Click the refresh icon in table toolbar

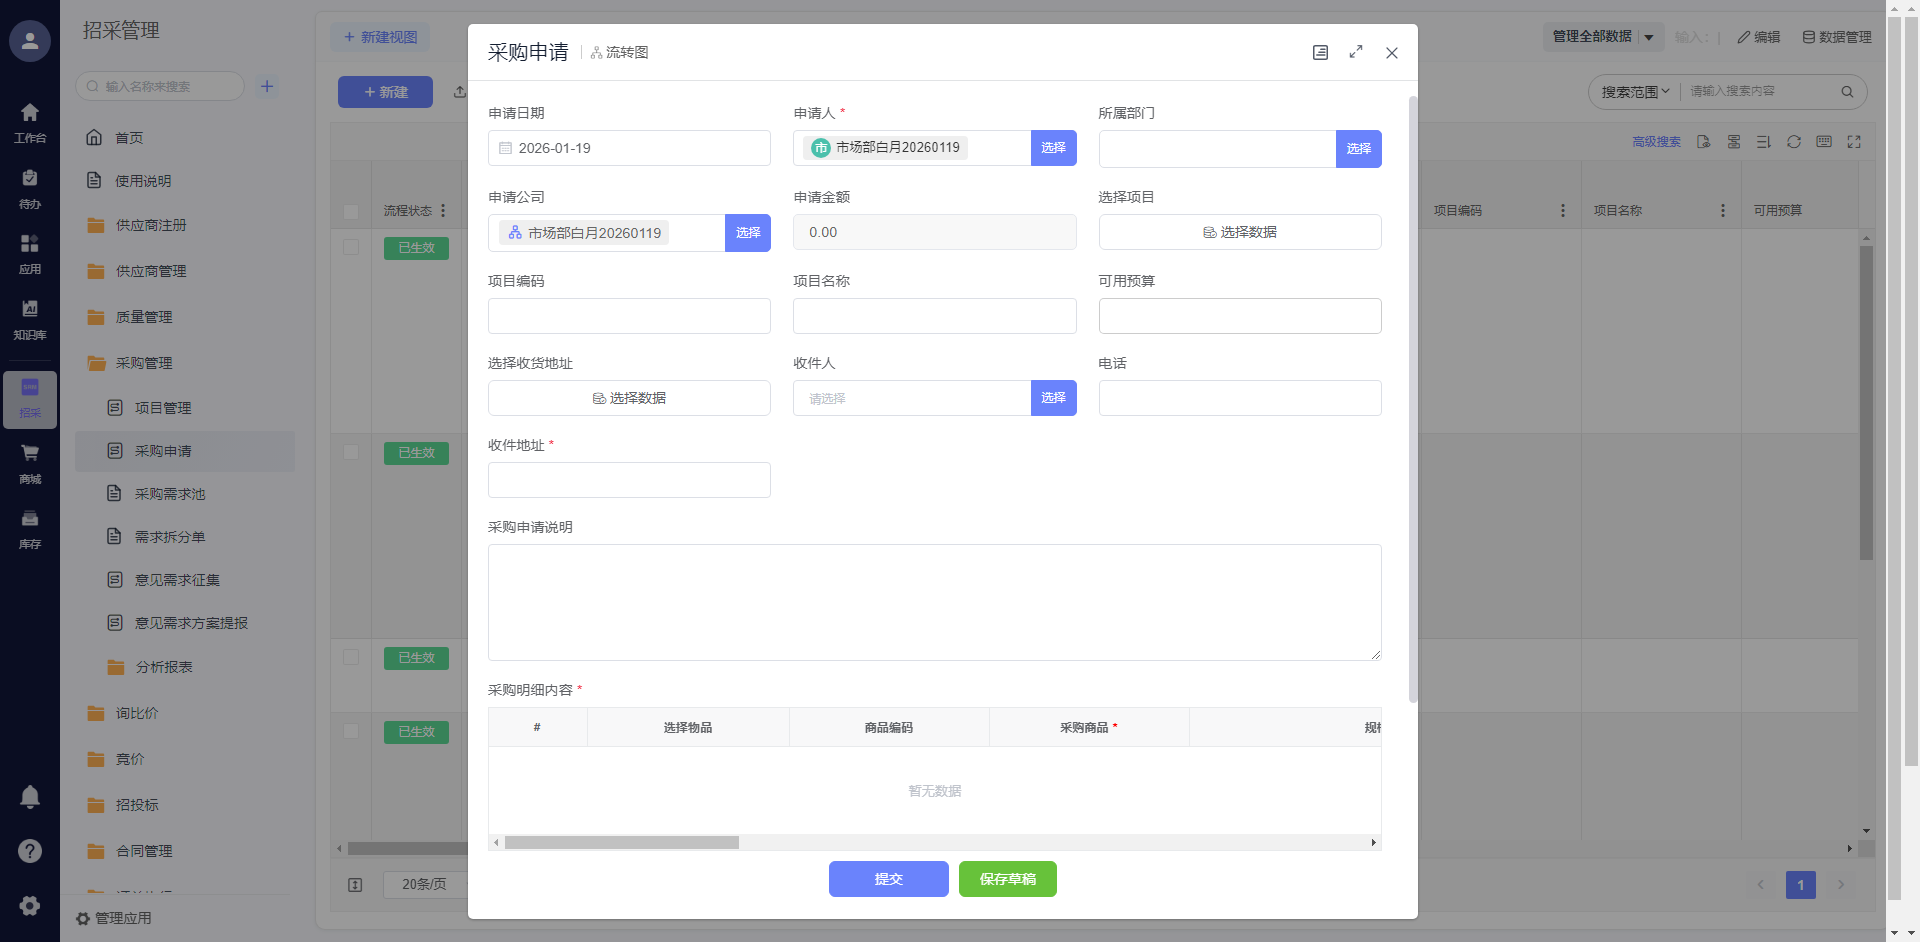tap(1794, 142)
